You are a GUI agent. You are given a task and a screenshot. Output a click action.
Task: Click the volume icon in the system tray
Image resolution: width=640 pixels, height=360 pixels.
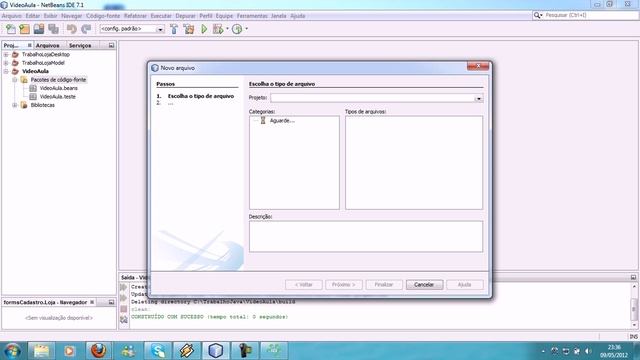pos(588,351)
